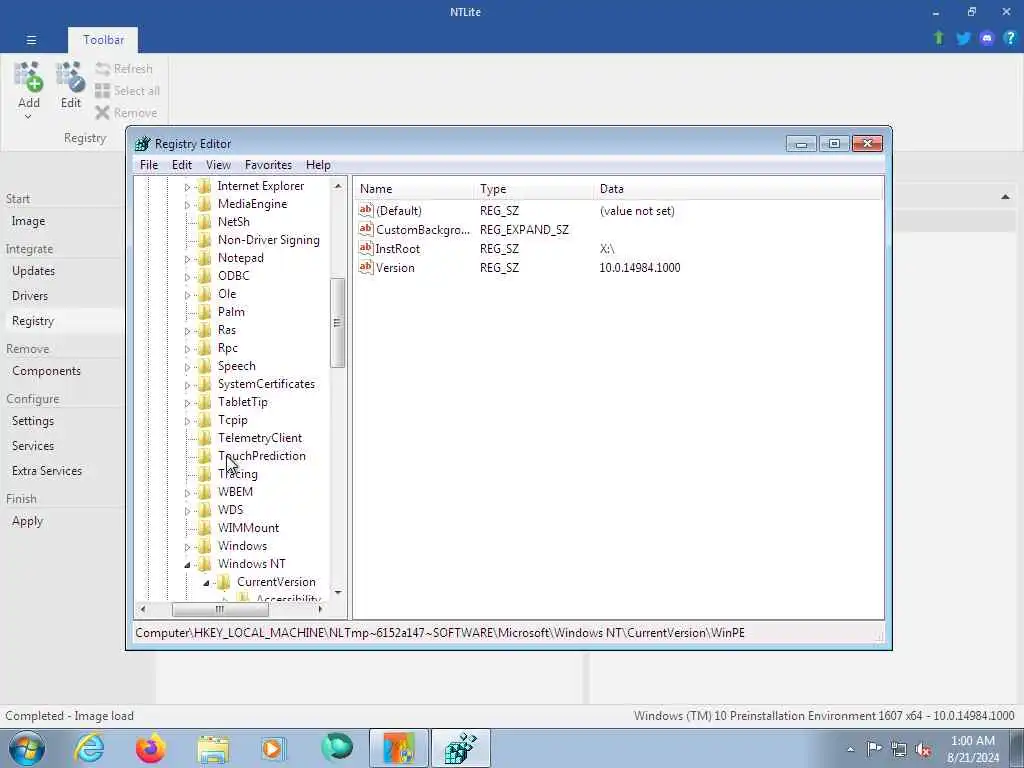
Task: Click the Select all ribbon button
Action: click(x=127, y=91)
